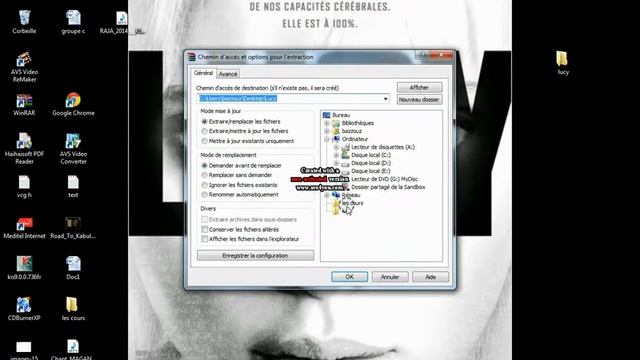The width and height of the screenshot is (640, 360).
Task: Select Disque local (E:) in tree
Action: pos(371,171)
